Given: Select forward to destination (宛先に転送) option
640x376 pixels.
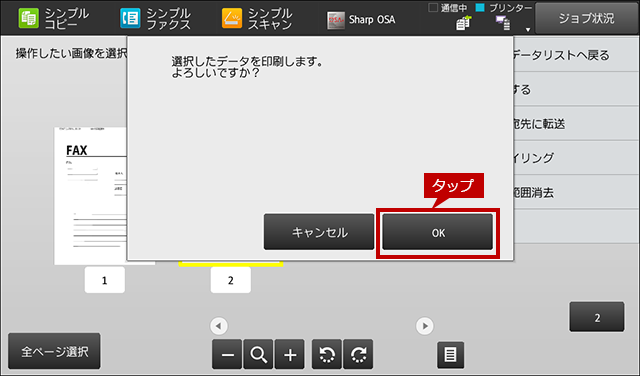Looking at the screenshot, I should click(576, 124).
